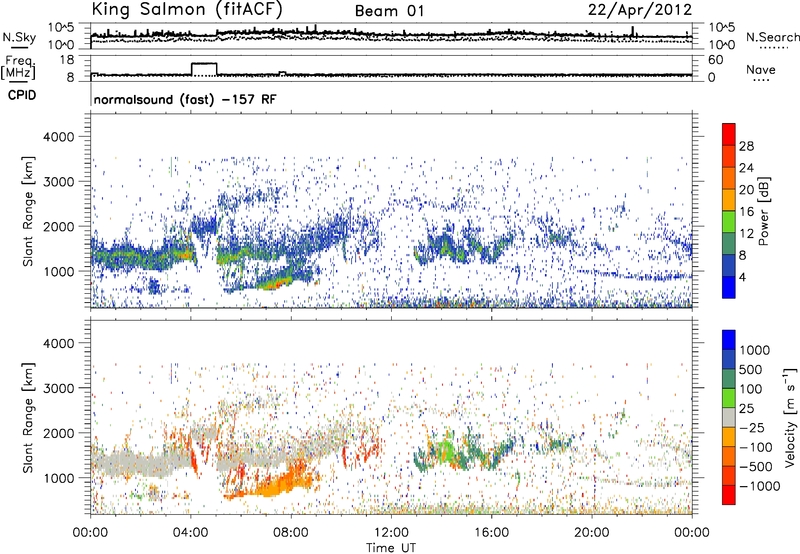Click the red bottom Velocity colorbar segment

[729, 495]
